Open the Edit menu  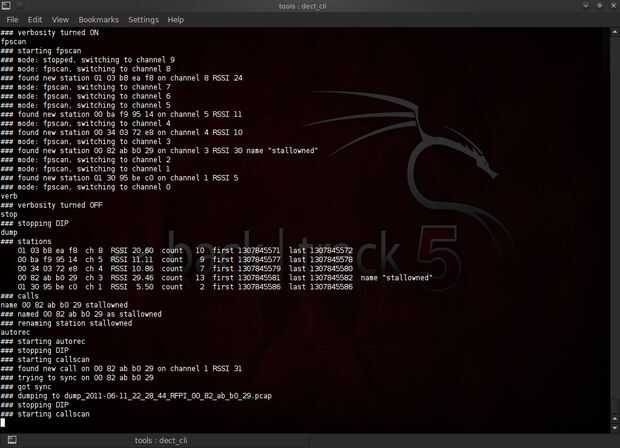pos(35,20)
